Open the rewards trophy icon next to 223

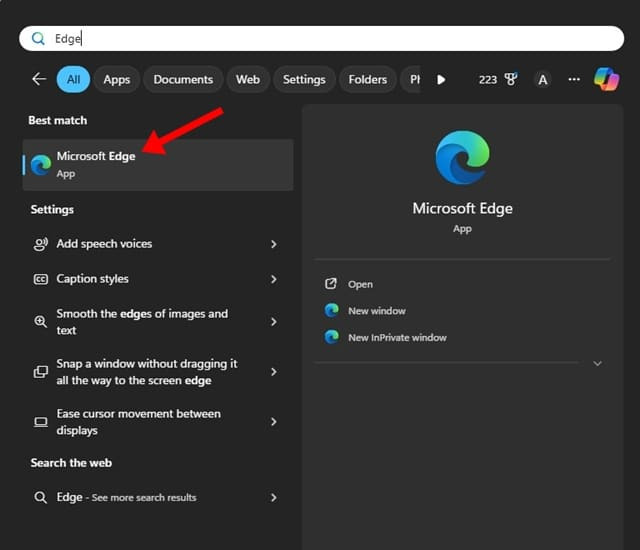point(511,79)
